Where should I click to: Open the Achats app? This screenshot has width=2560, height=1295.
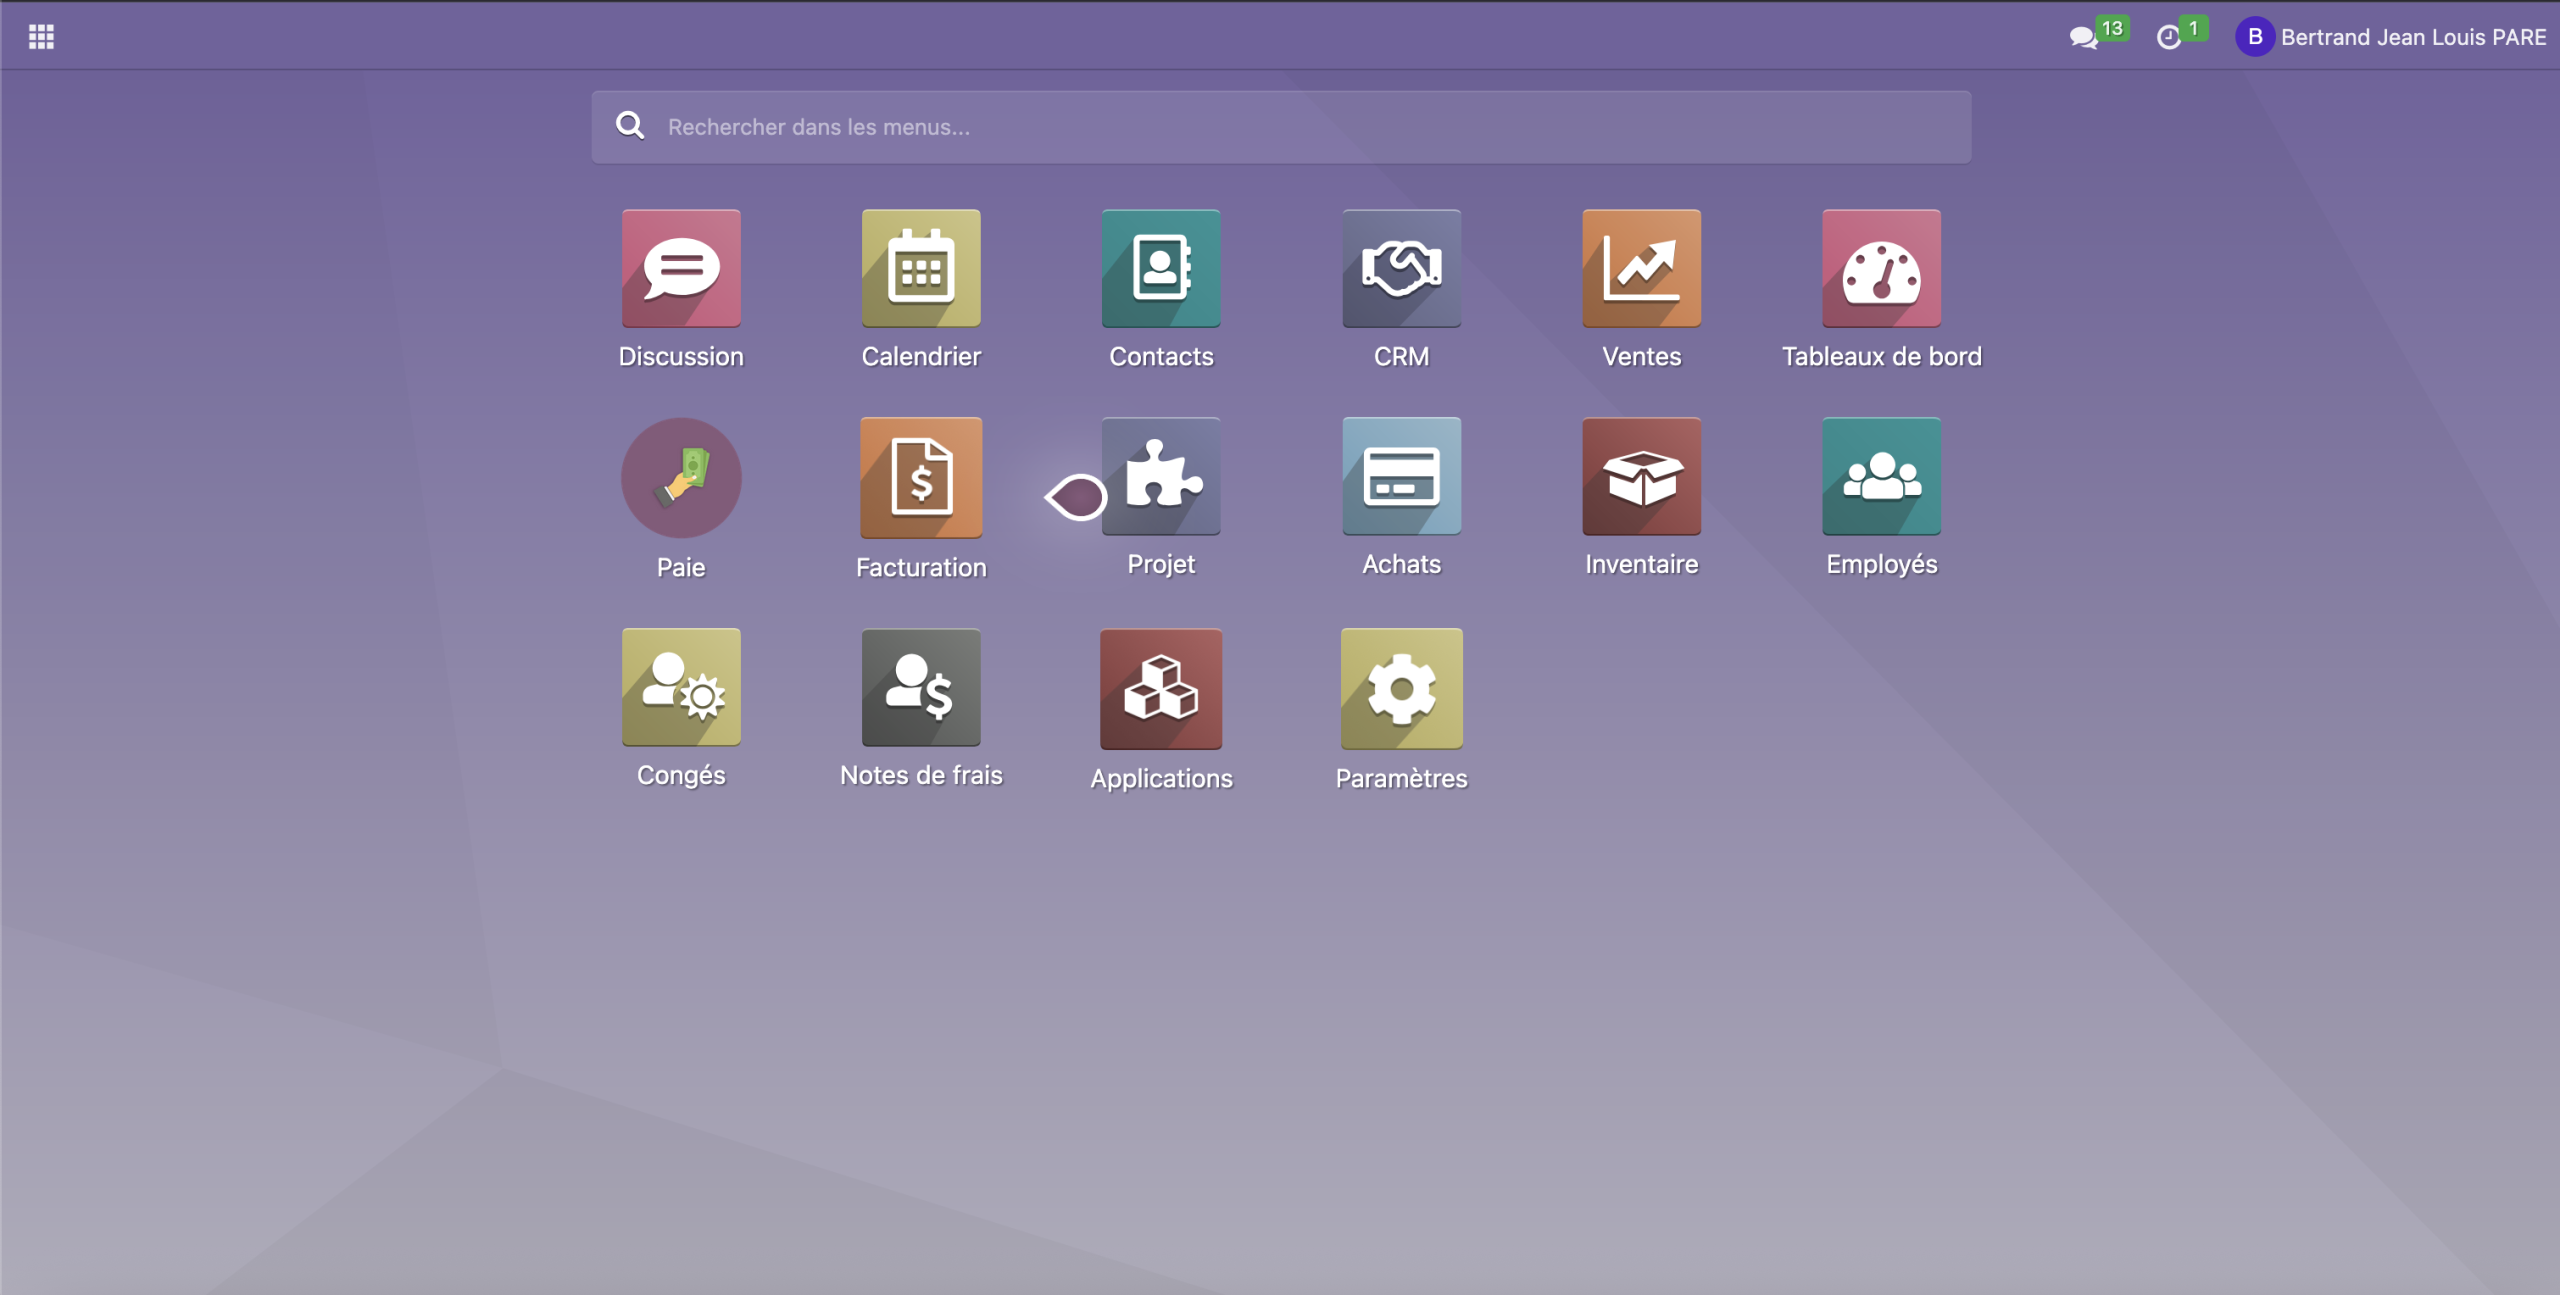pos(1401,476)
